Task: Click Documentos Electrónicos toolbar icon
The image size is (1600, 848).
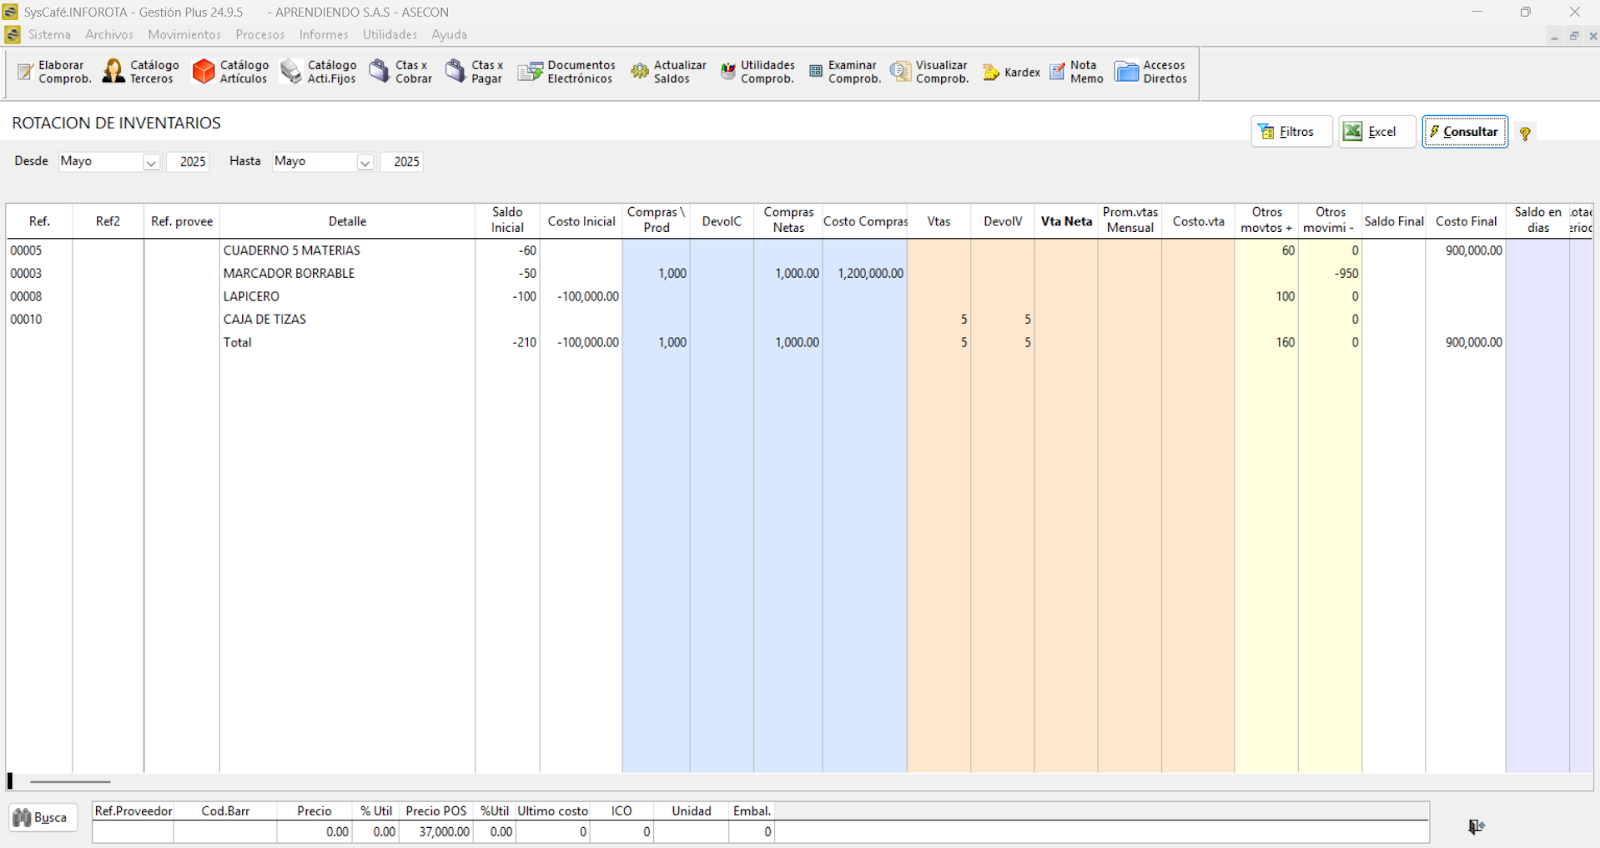Action: coord(529,72)
